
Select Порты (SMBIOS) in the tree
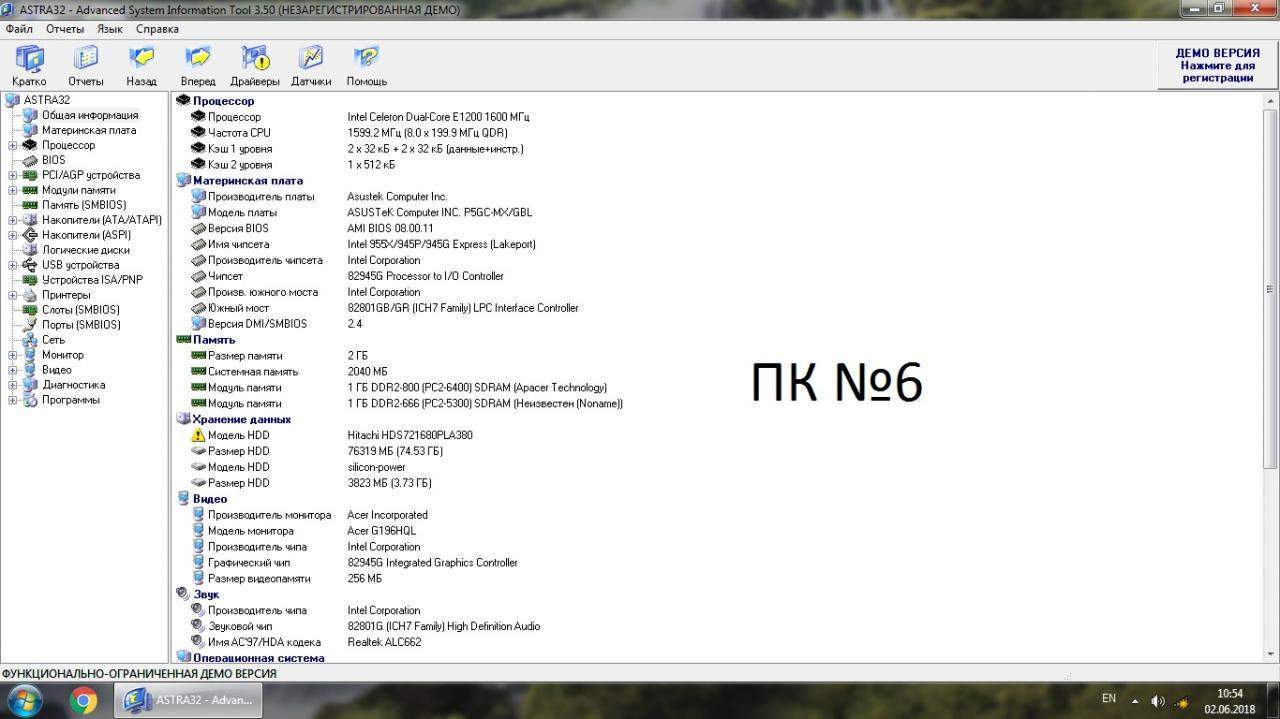(x=81, y=325)
